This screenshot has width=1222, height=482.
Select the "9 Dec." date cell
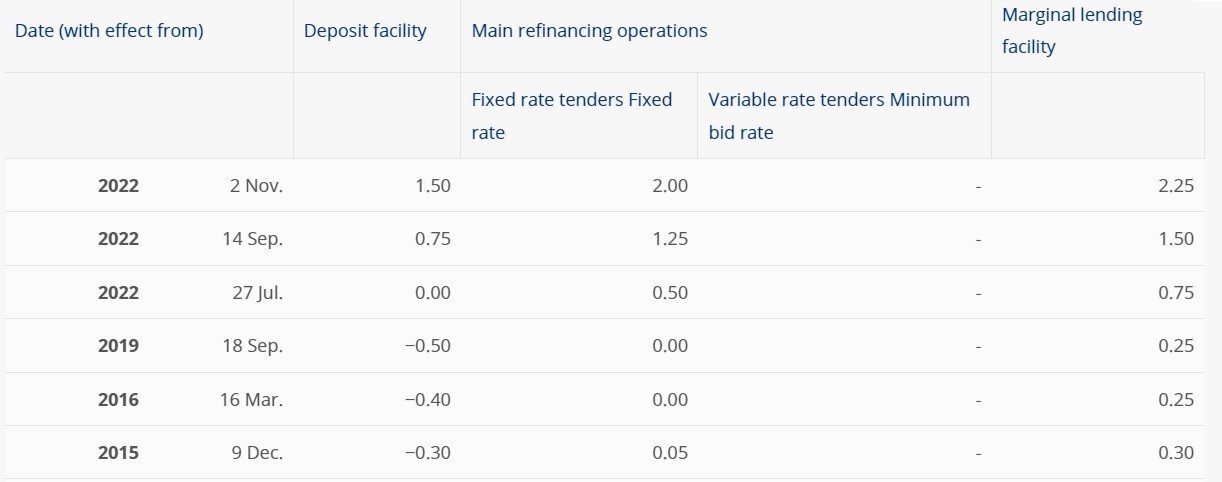[x=257, y=453]
